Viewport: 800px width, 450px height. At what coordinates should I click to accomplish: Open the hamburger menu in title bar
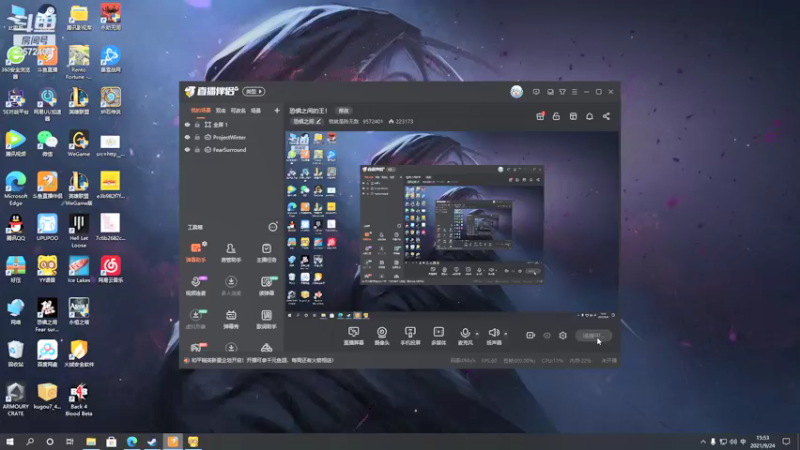(574, 92)
